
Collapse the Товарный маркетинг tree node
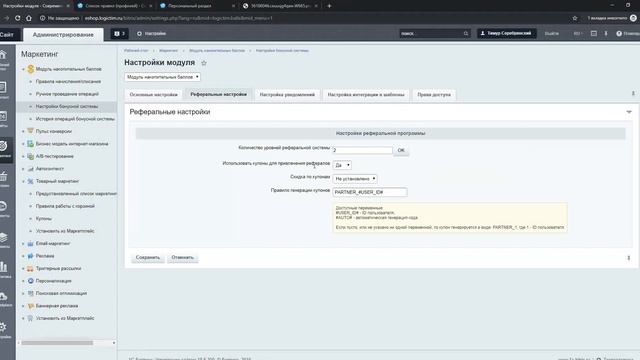(23, 181)
